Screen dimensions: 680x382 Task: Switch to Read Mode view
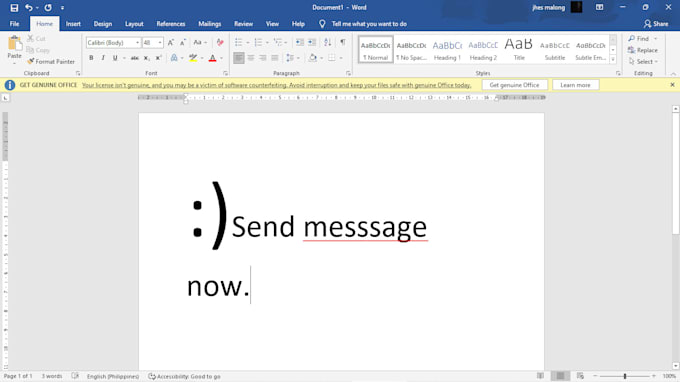[x=540, y=376]
